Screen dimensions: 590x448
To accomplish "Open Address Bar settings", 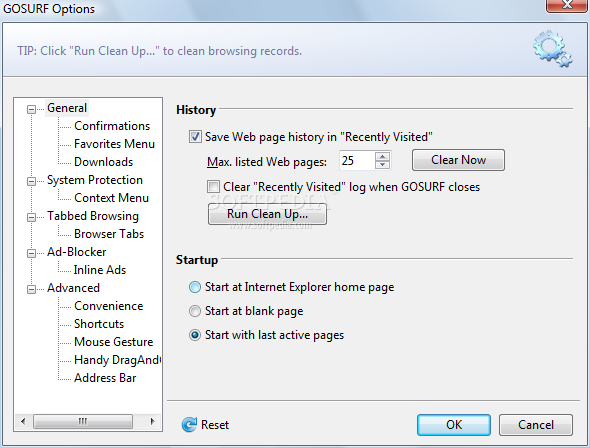I will pyautogui.click(x=105, y=378).
